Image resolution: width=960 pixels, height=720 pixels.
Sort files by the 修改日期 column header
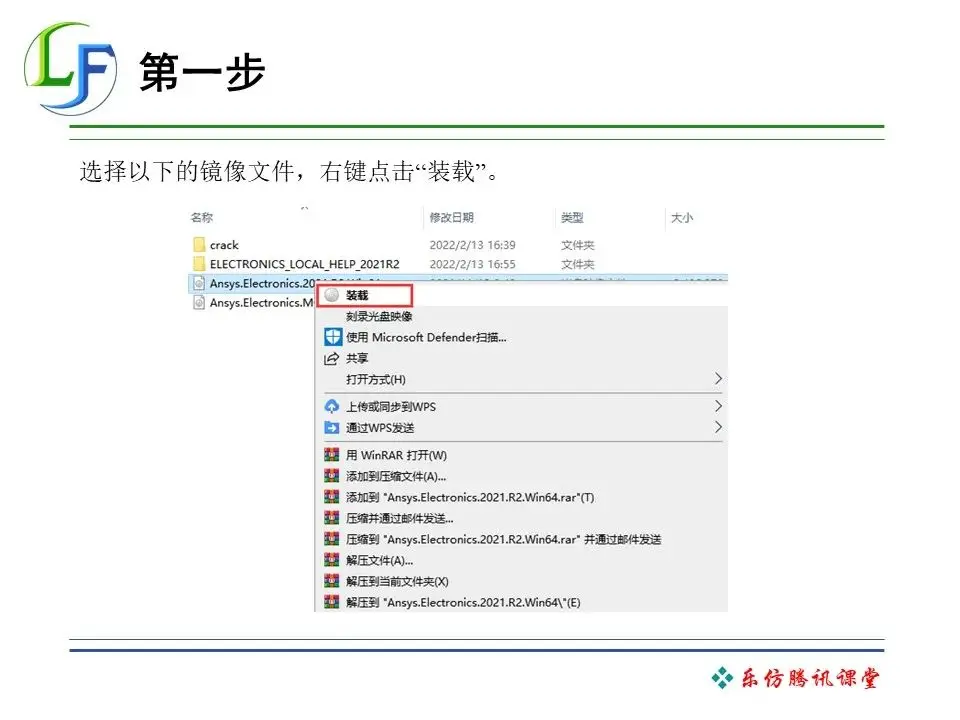tap(451, 217)
